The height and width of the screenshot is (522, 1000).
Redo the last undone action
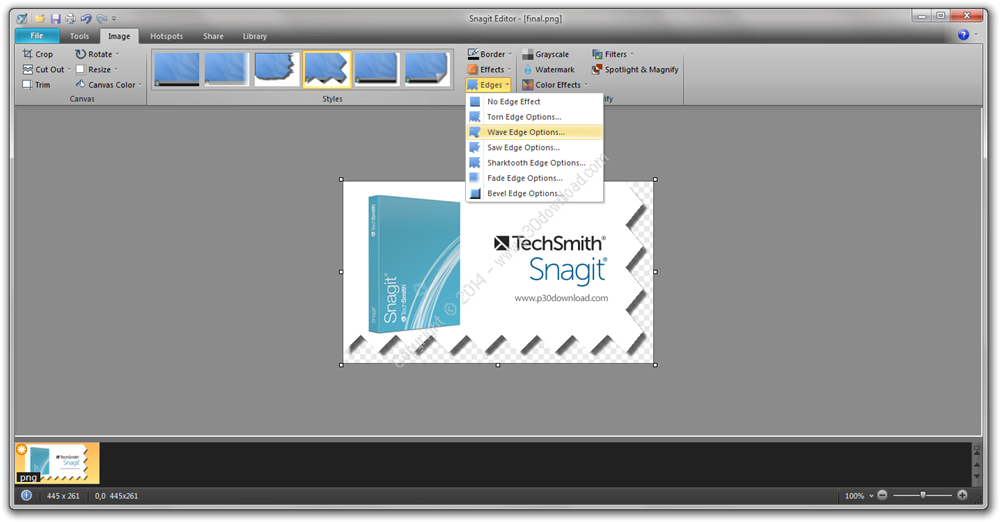(101, 19)
